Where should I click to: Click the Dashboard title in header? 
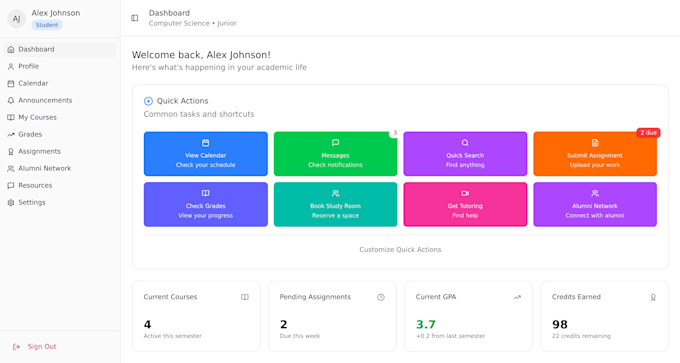(x=169, y=13)
